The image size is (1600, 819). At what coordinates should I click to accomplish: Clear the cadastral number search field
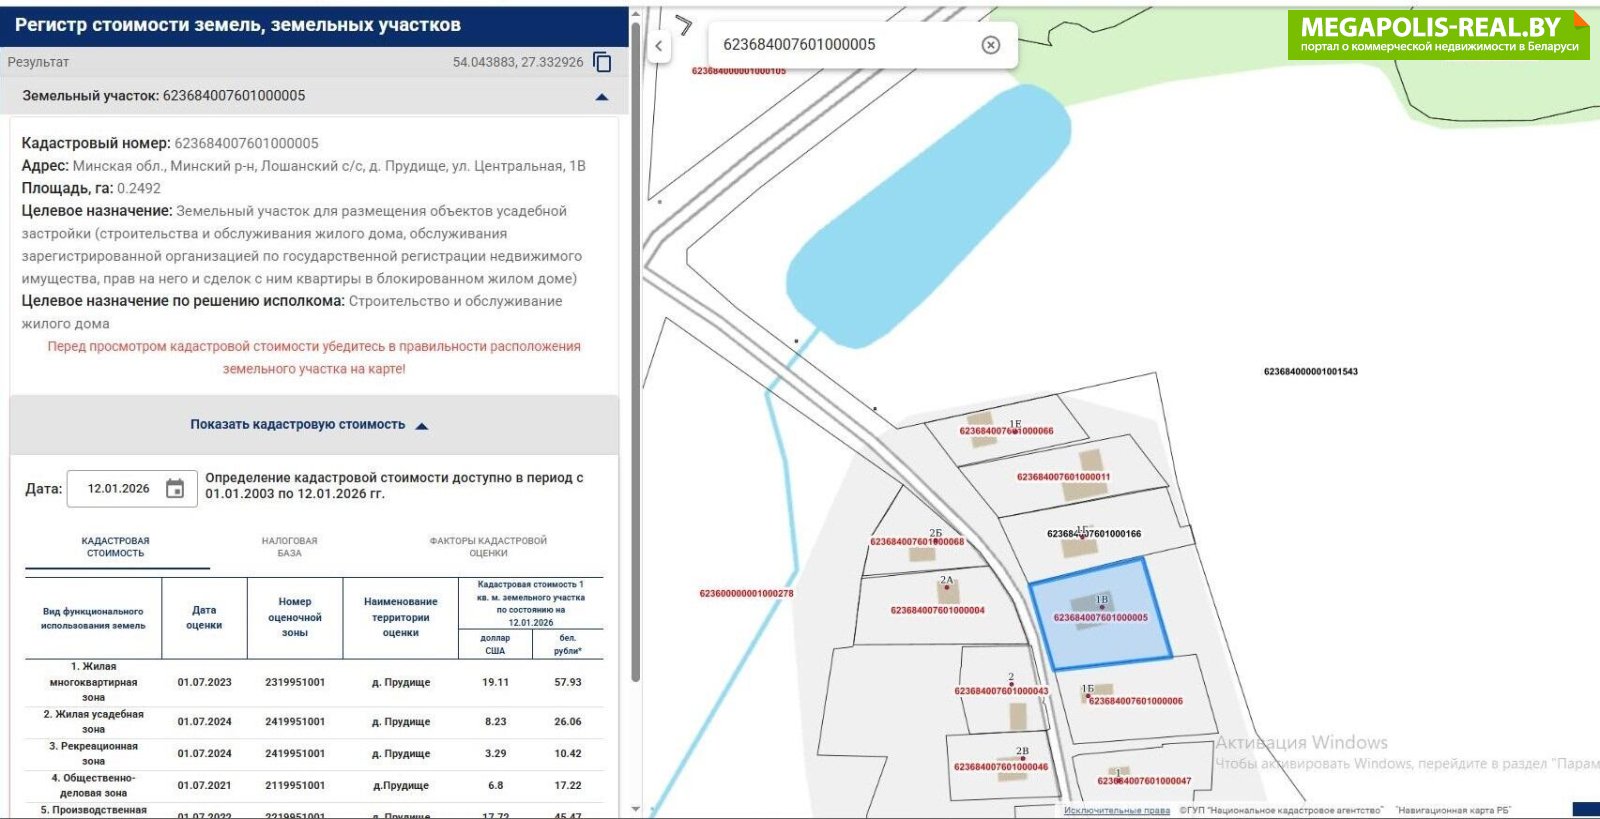click(990, 45)
